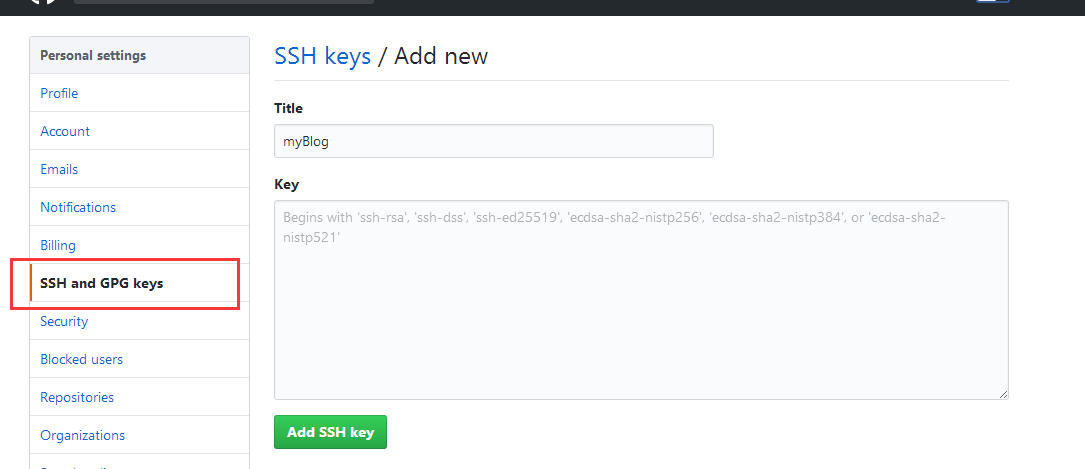Open Security settings

[64, 321]
